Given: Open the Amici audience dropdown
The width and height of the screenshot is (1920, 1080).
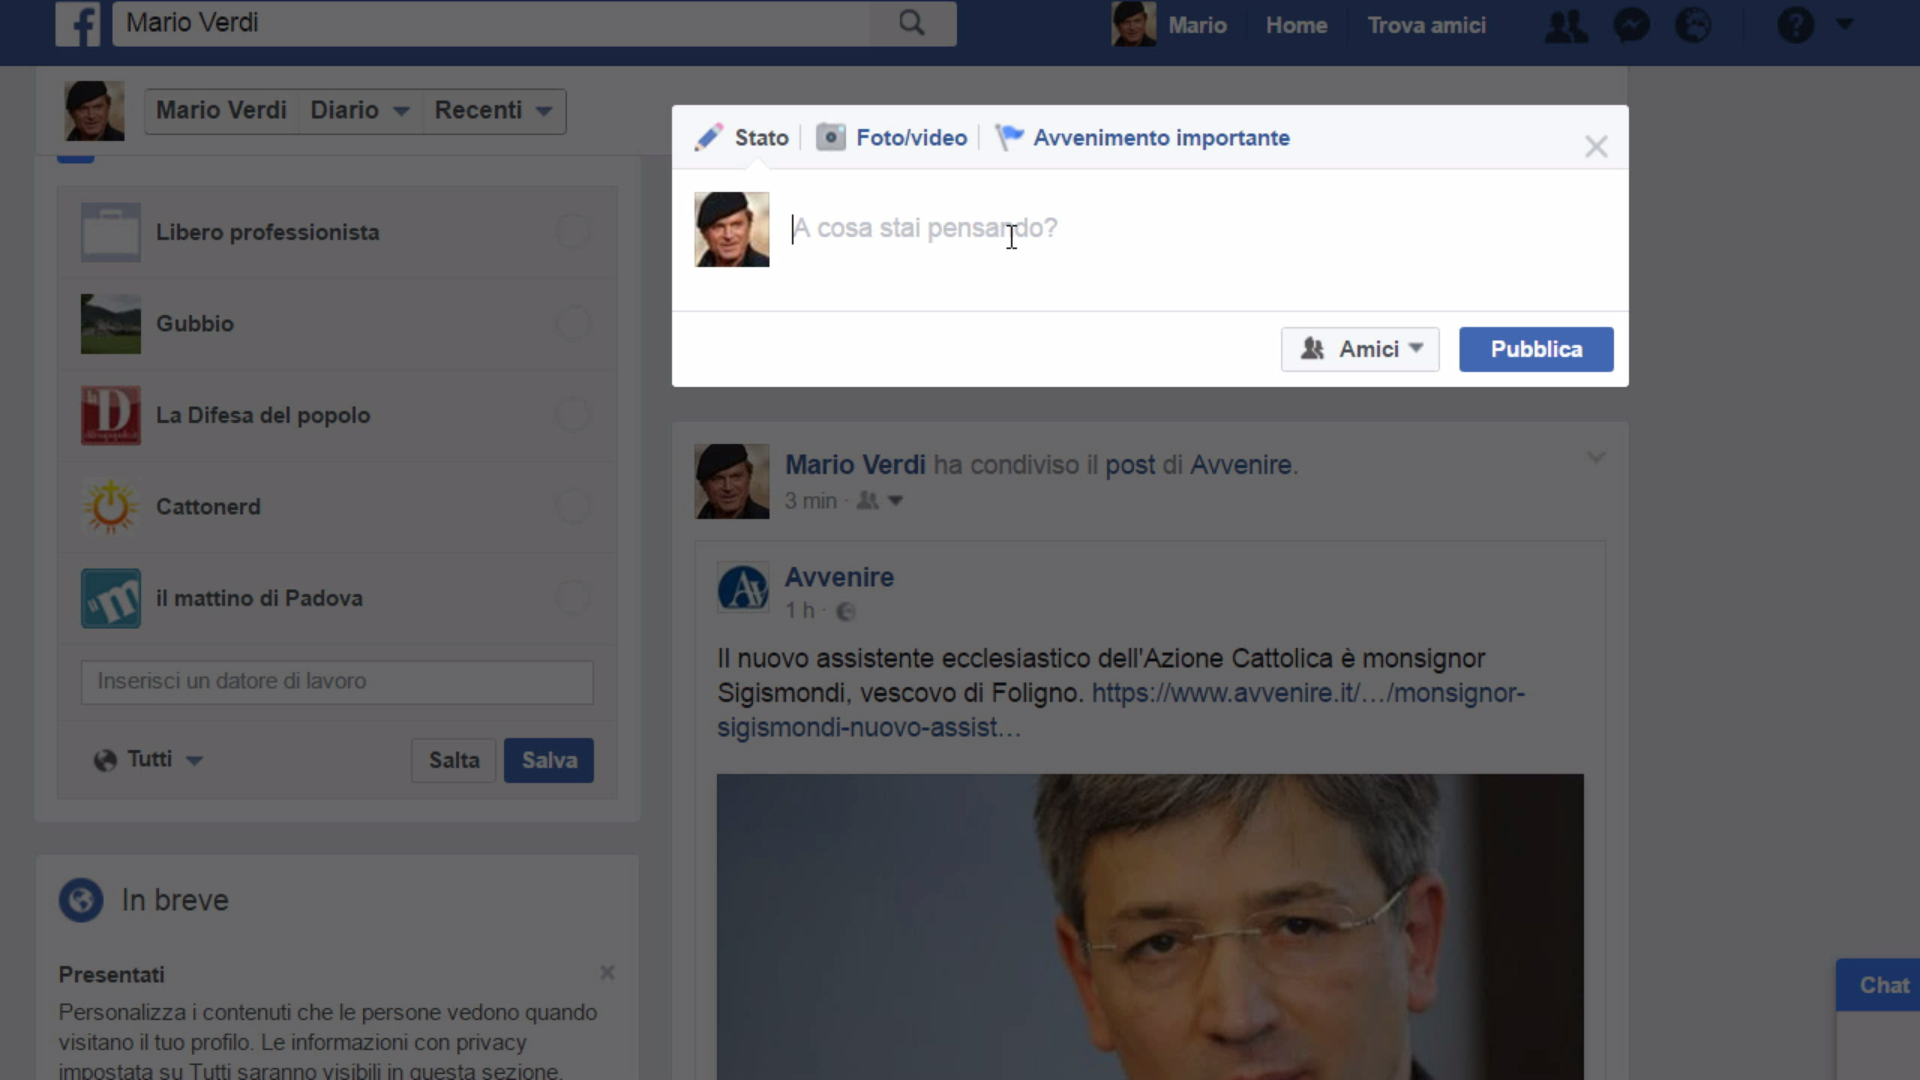Looking at the screenshot, I should (x=1360, y=349).
